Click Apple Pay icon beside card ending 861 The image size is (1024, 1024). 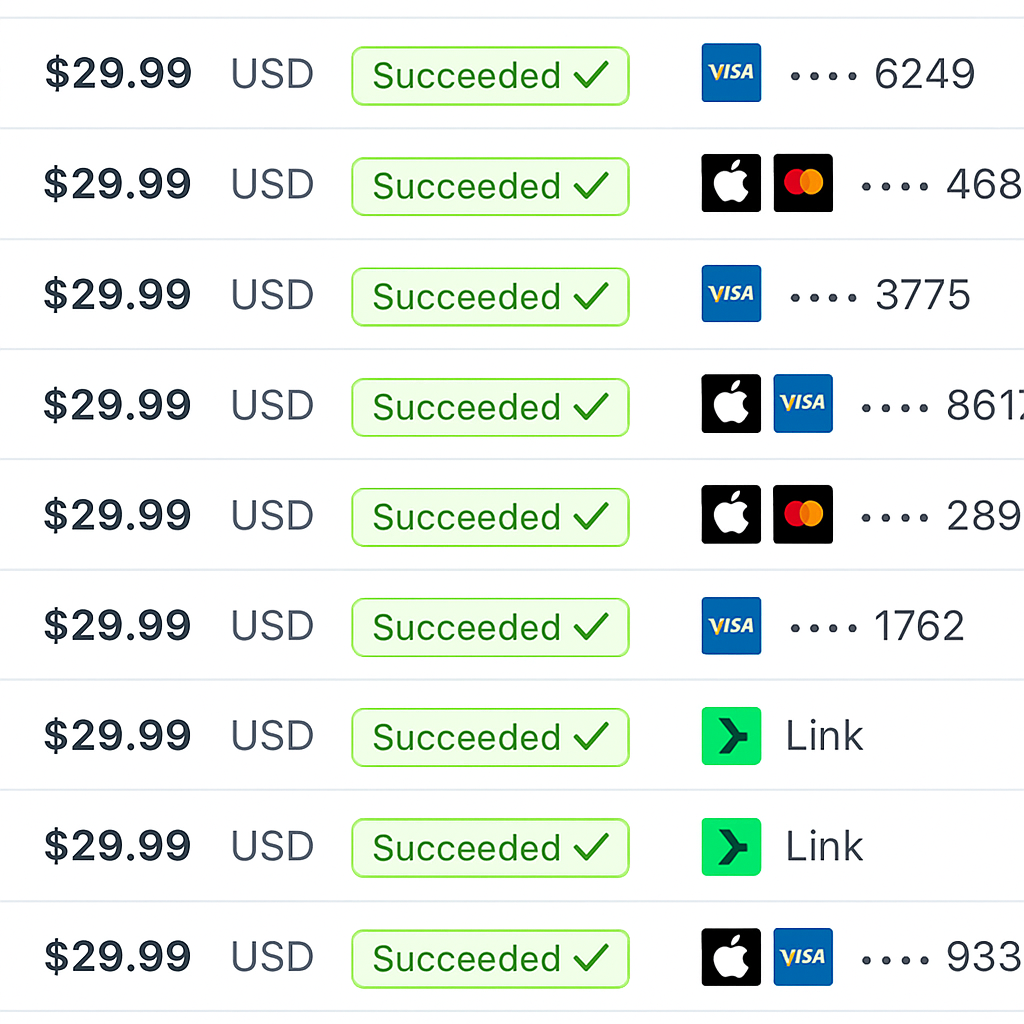click(731, 404)
